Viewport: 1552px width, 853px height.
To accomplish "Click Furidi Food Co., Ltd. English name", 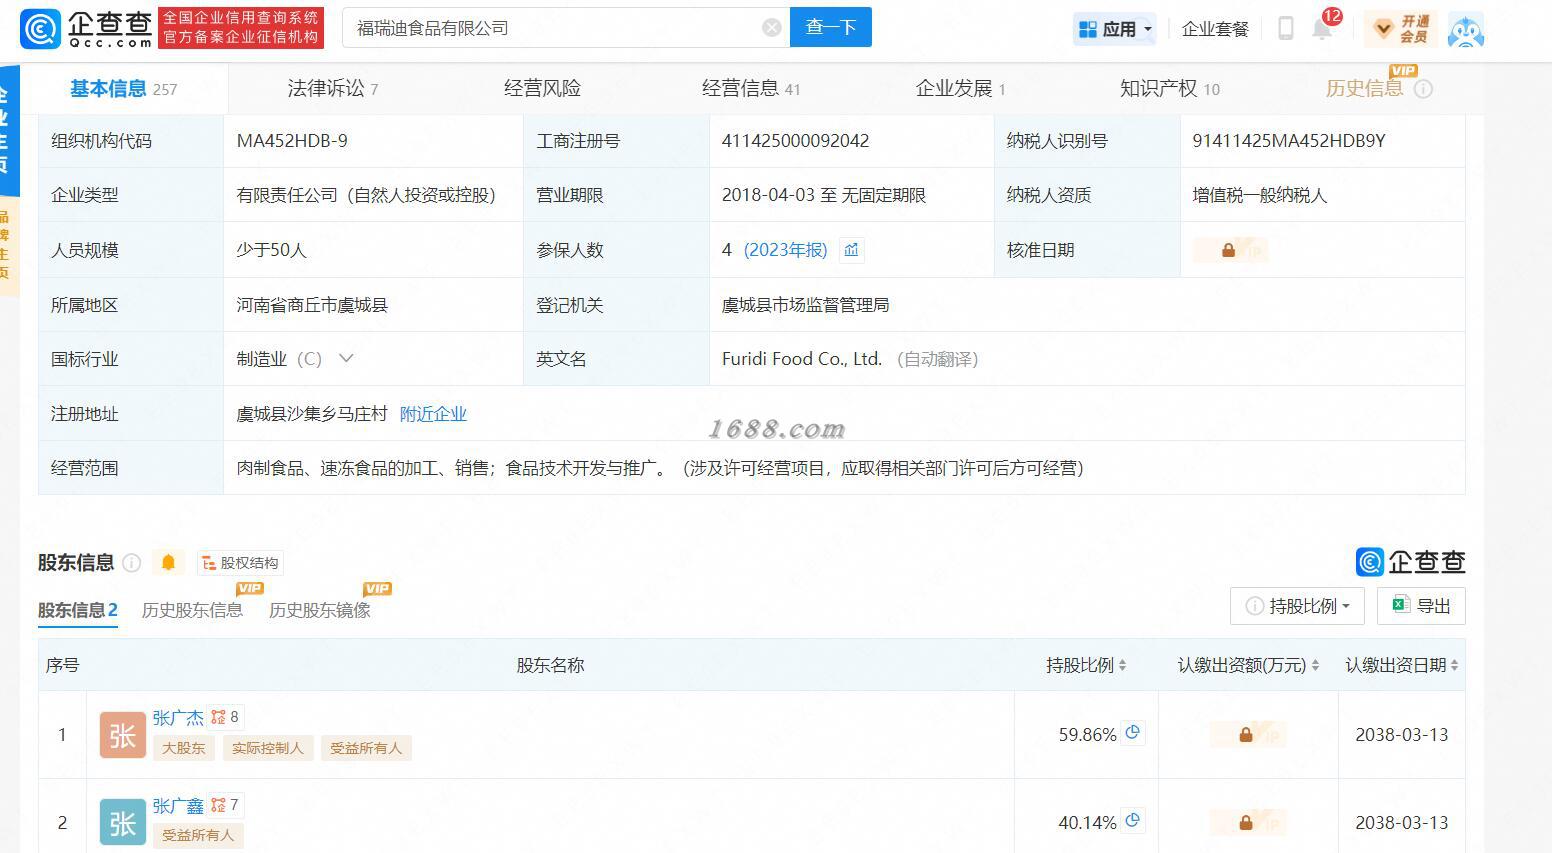I will (x=802, y=359).
